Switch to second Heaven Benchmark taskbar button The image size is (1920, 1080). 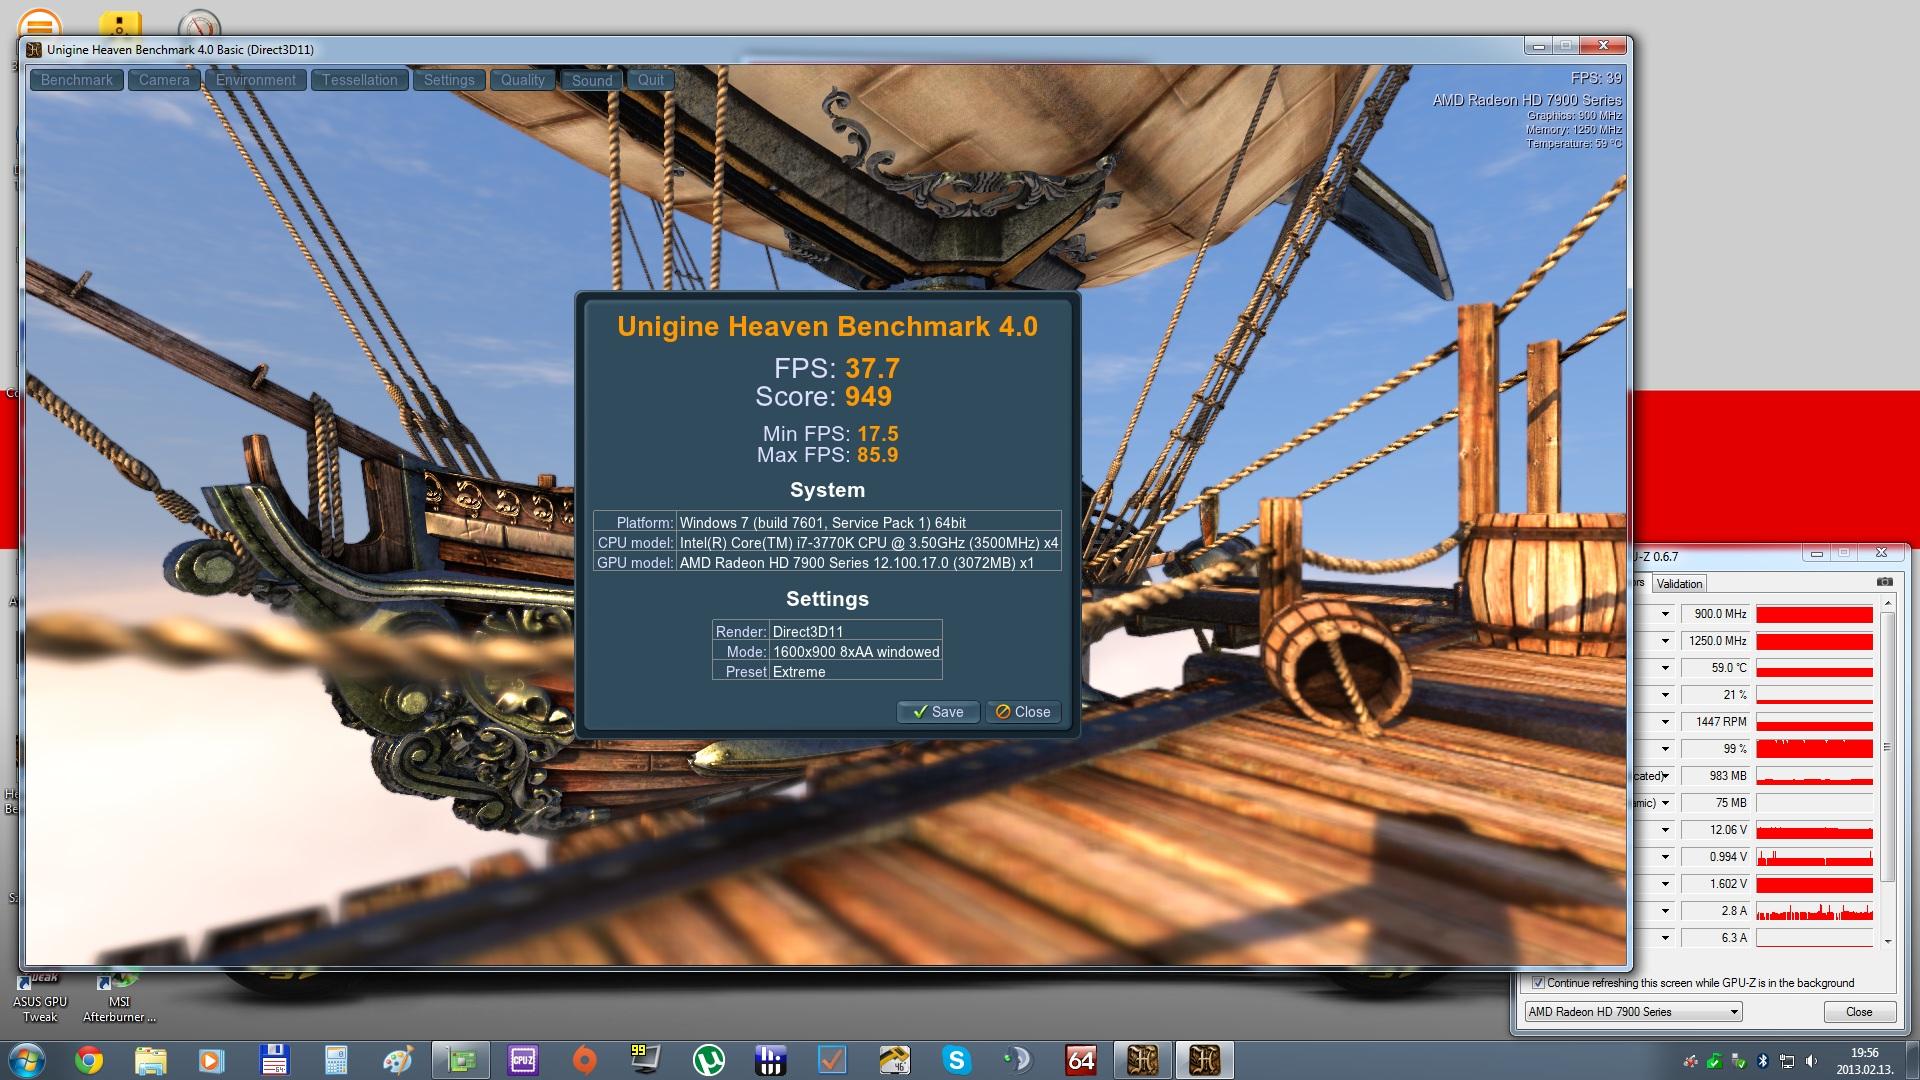pos(1204,1060)
